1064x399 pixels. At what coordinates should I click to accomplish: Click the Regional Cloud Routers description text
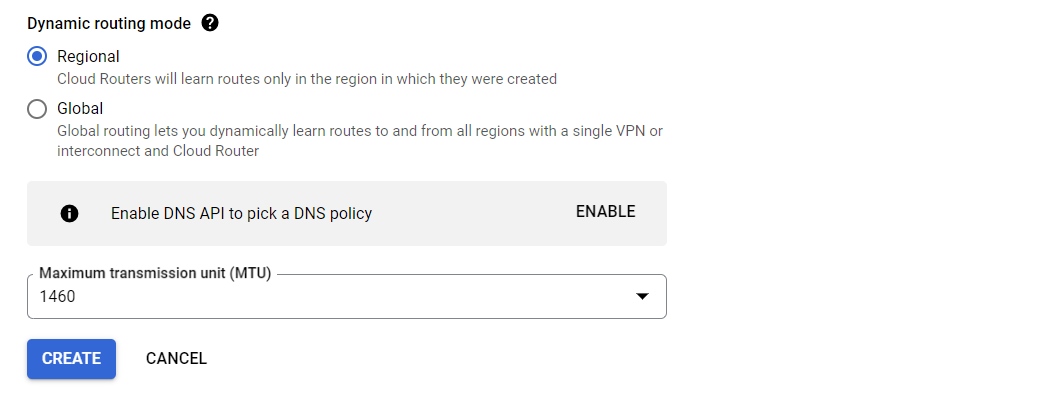tap(307, 79)
